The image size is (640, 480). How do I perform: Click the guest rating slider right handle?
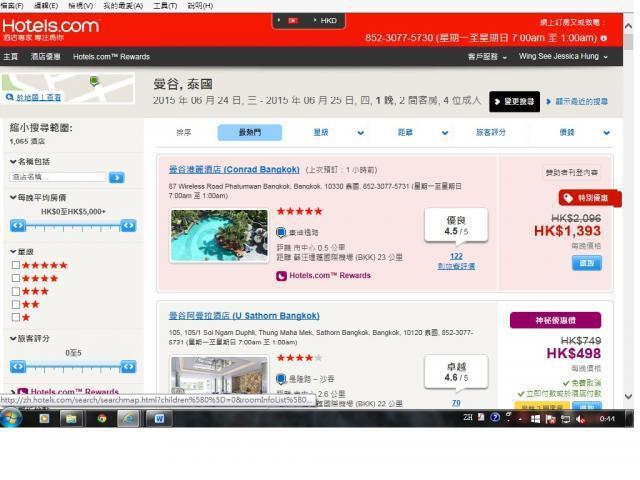coord(128,367)
